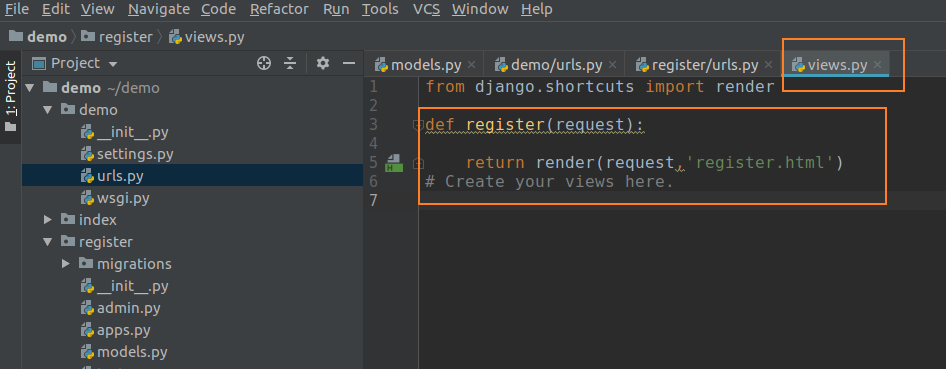
Task: Collapse the register folder
Action: click(x=48, y=242)
